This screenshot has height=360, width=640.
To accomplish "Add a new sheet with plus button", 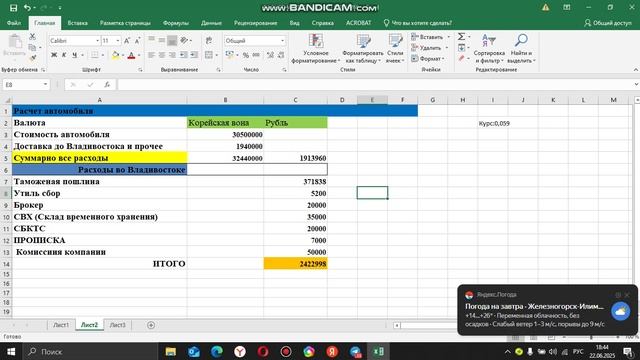I will [x=151, y=325].
